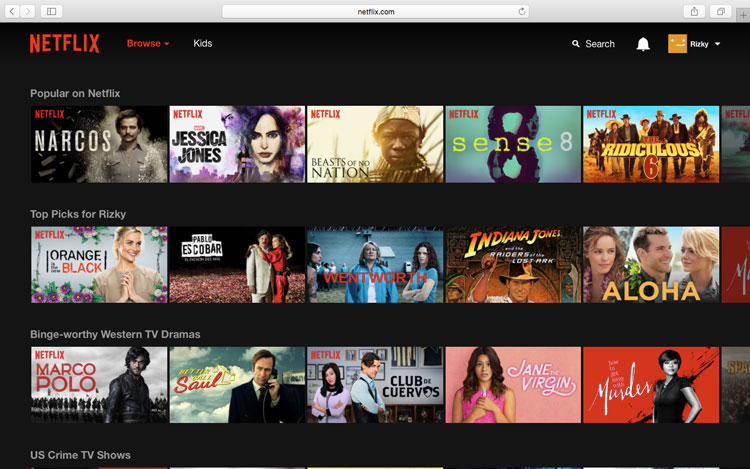The image size is (750, 469).
Task: Open the notifications bell
Action: tap(643, 44)
